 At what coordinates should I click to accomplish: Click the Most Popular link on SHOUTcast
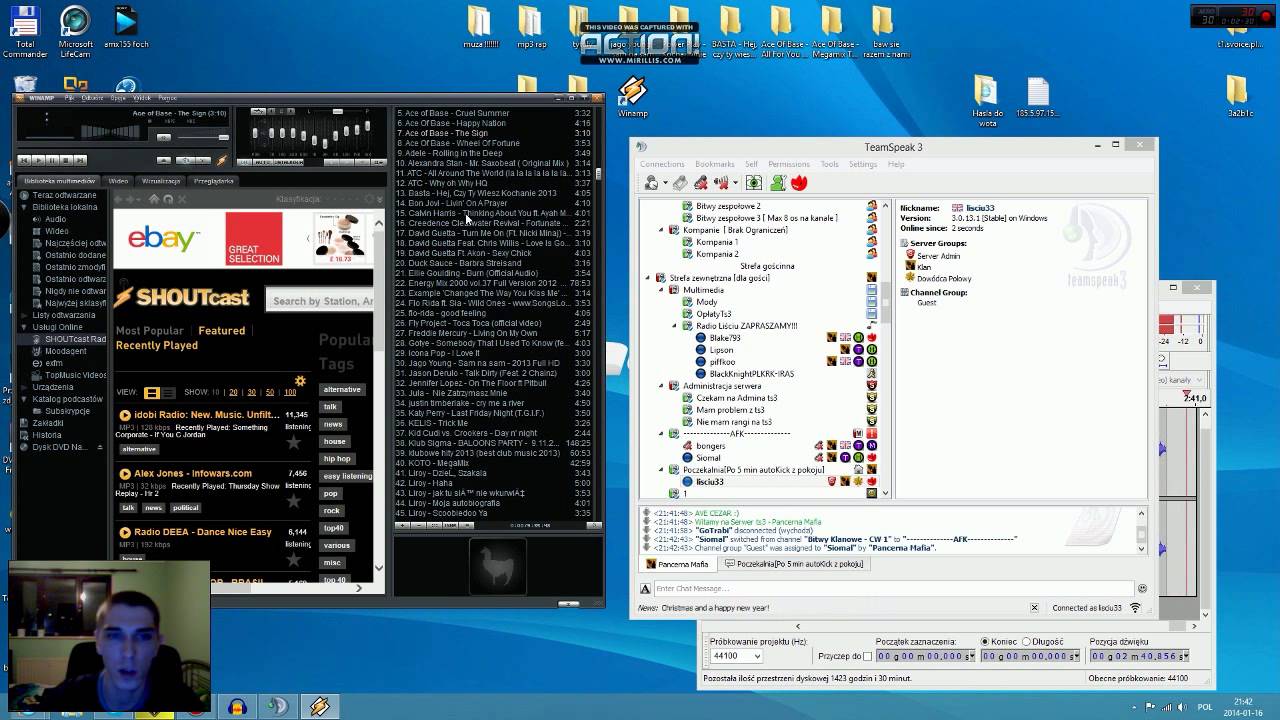point(149,330)
